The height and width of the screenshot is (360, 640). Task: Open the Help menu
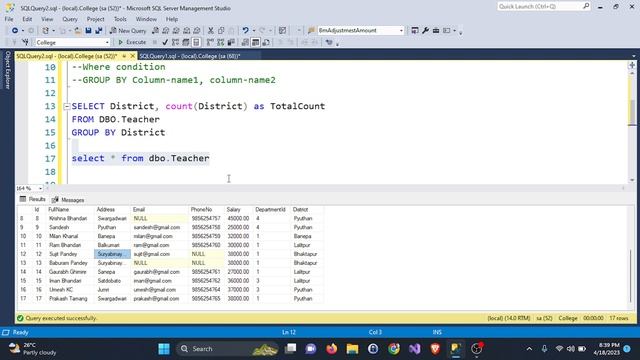tap(172, 19)
